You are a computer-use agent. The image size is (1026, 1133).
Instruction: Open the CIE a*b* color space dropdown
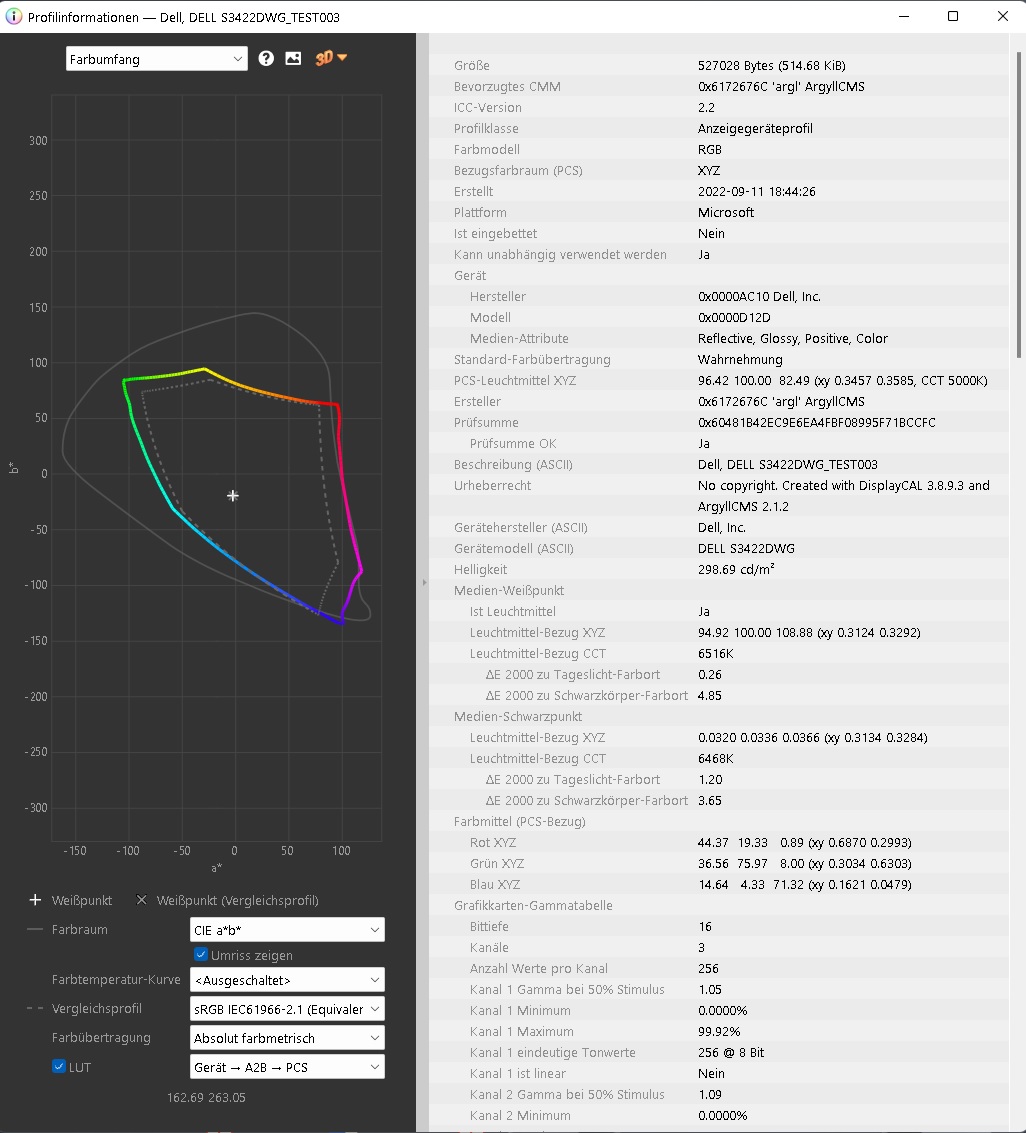[287, 930]
